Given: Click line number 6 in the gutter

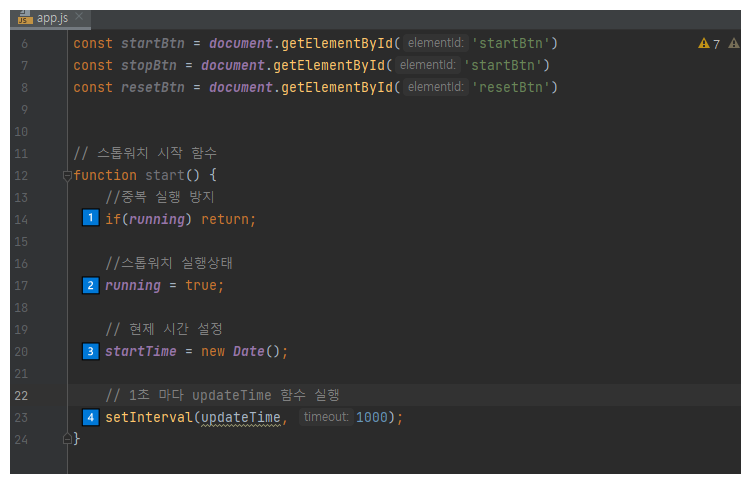Looking at the screenshot, I should click(24, 44).
